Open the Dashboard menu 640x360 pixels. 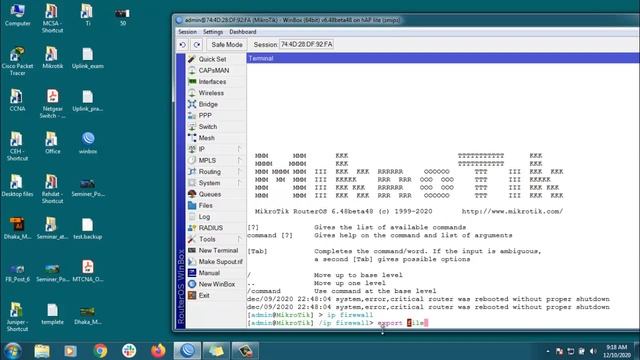pyautogui.click(x=243, y=32)
